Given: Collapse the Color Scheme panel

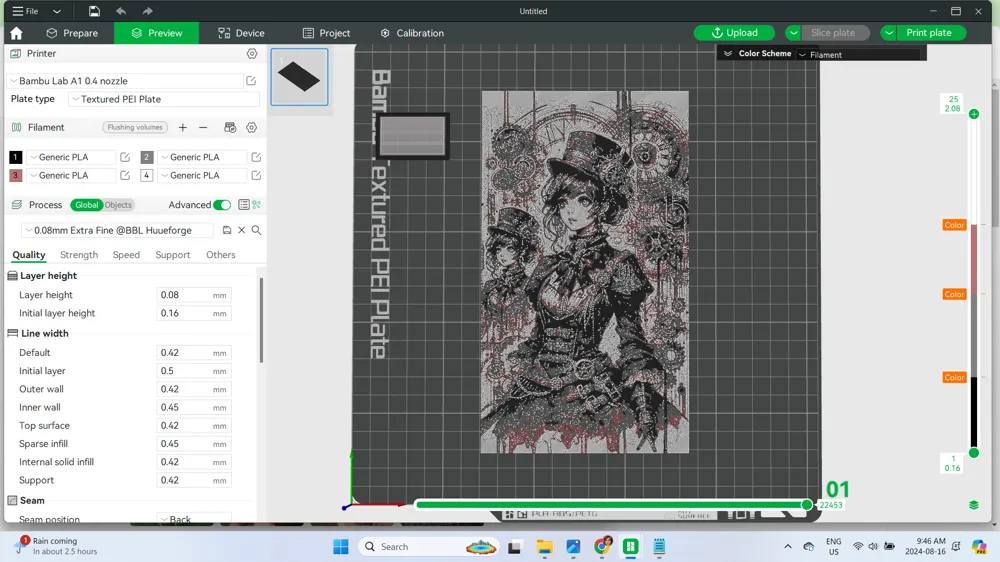Looking at the screenshot, I should coord(728,54).
